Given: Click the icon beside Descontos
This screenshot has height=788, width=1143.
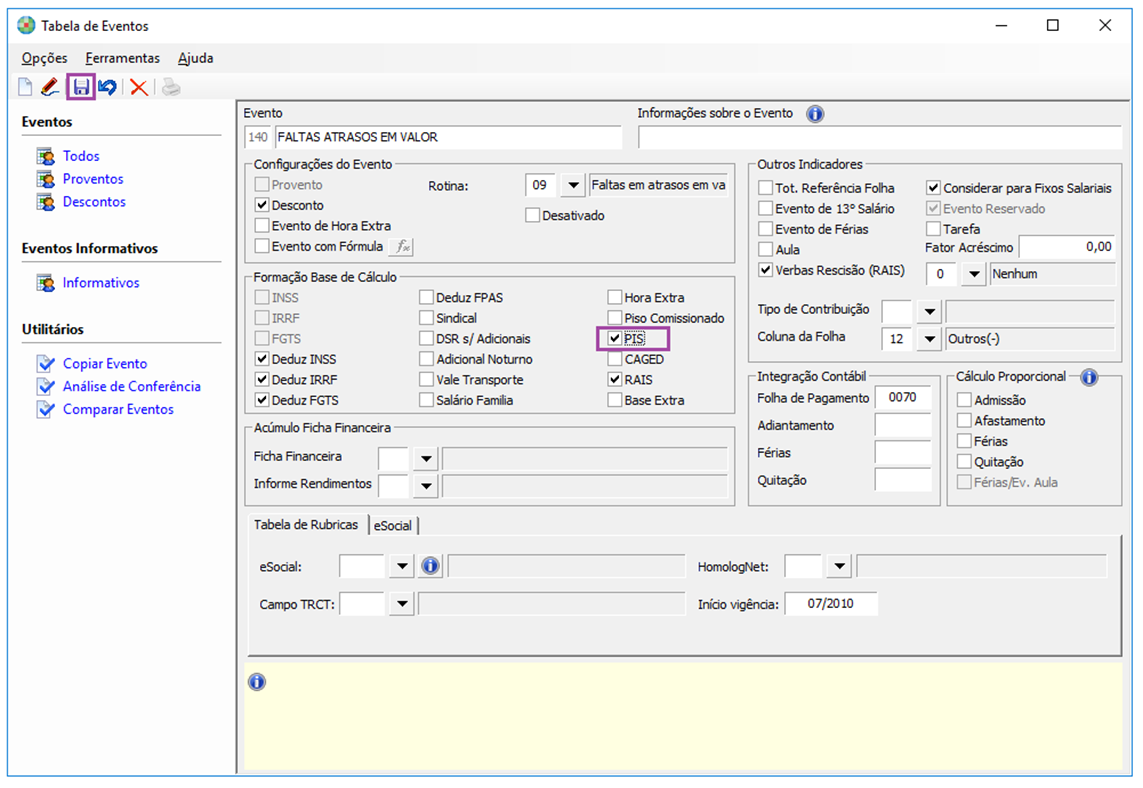Looking at the screenshot, I should tap(46, 202).
